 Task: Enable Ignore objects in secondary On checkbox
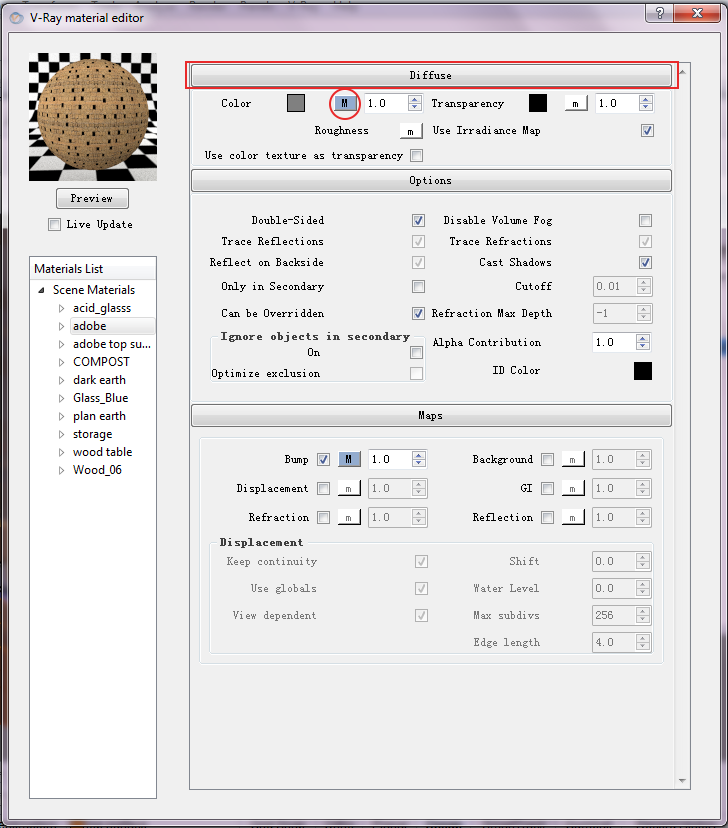coord(417,352)
